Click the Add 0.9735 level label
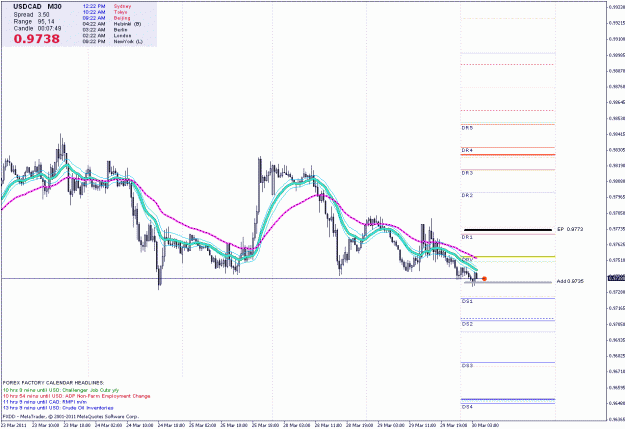625x429 pixels. 570,281
